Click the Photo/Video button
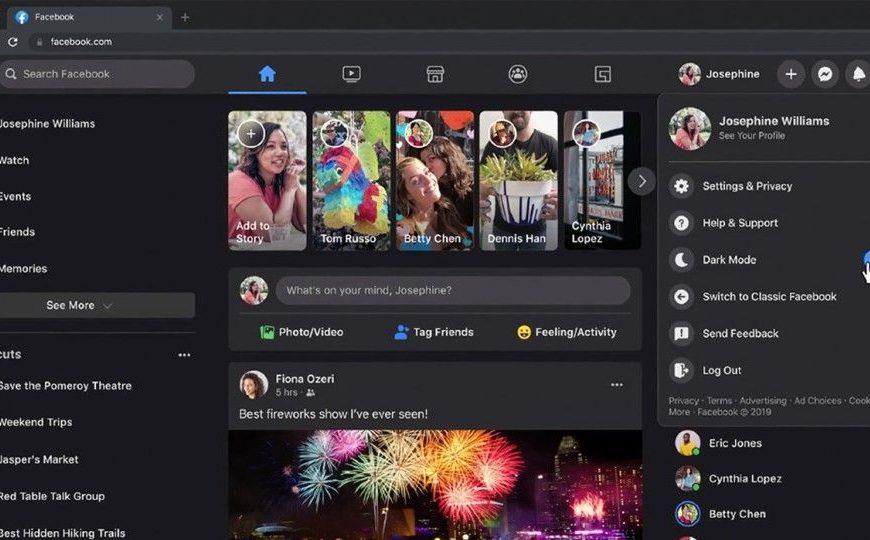 [x=301, y=332]
